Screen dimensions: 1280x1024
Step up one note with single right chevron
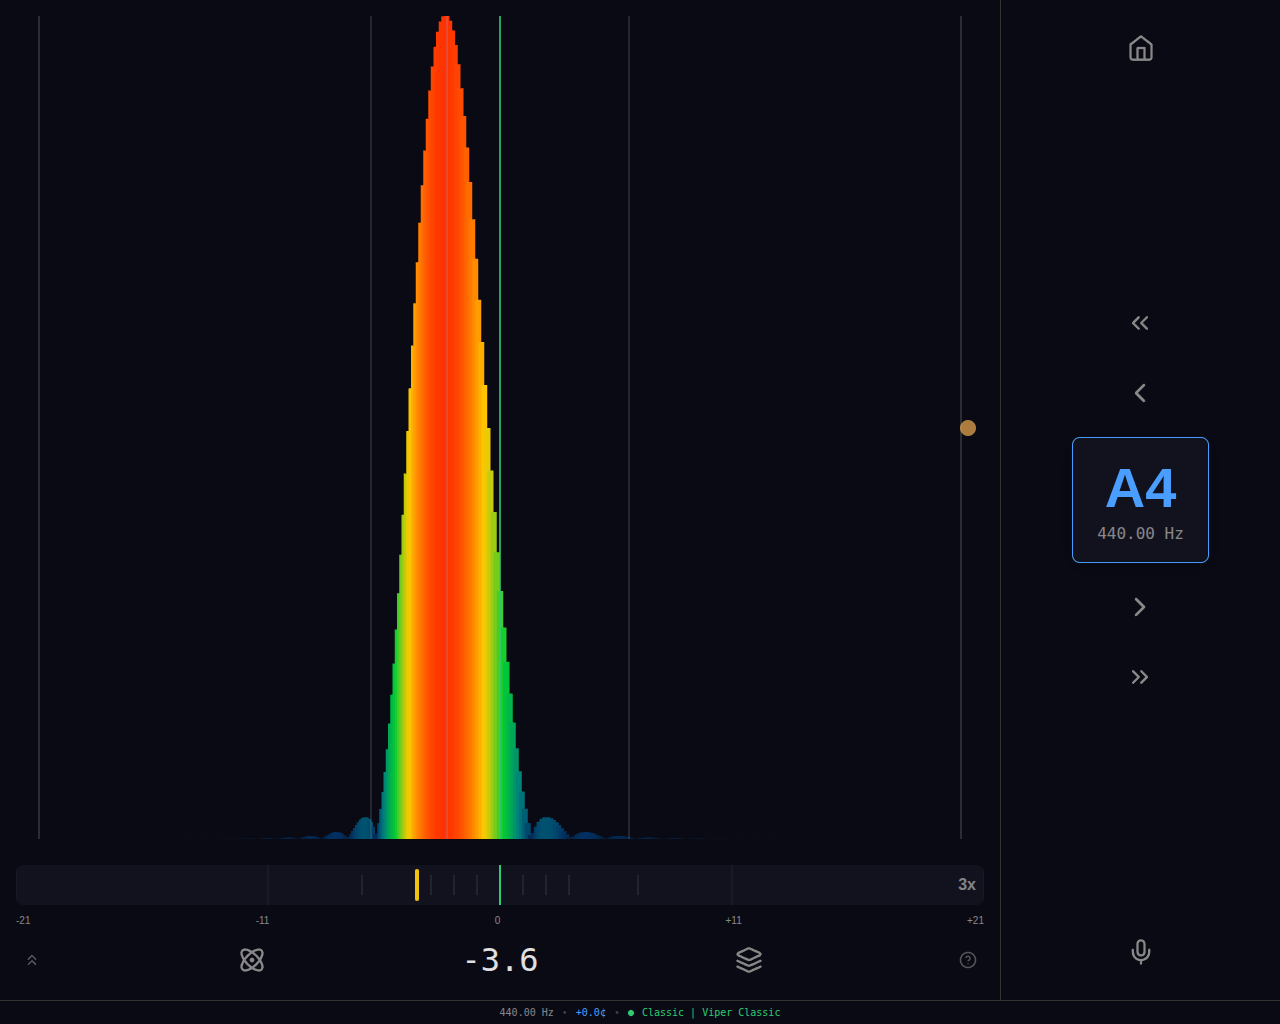tap(1140, 606)
